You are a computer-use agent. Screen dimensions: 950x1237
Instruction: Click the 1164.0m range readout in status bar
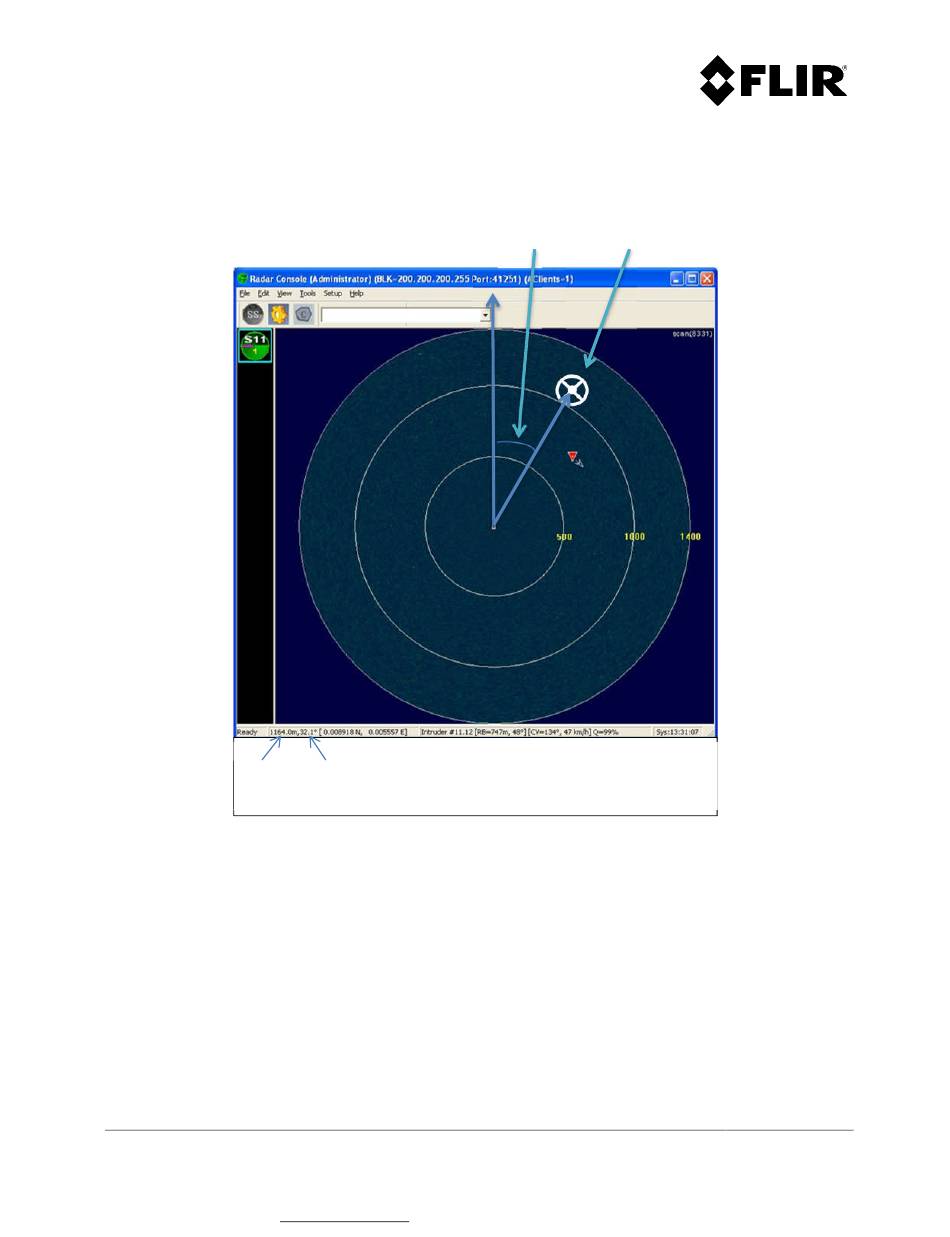(x=284, y=732)
